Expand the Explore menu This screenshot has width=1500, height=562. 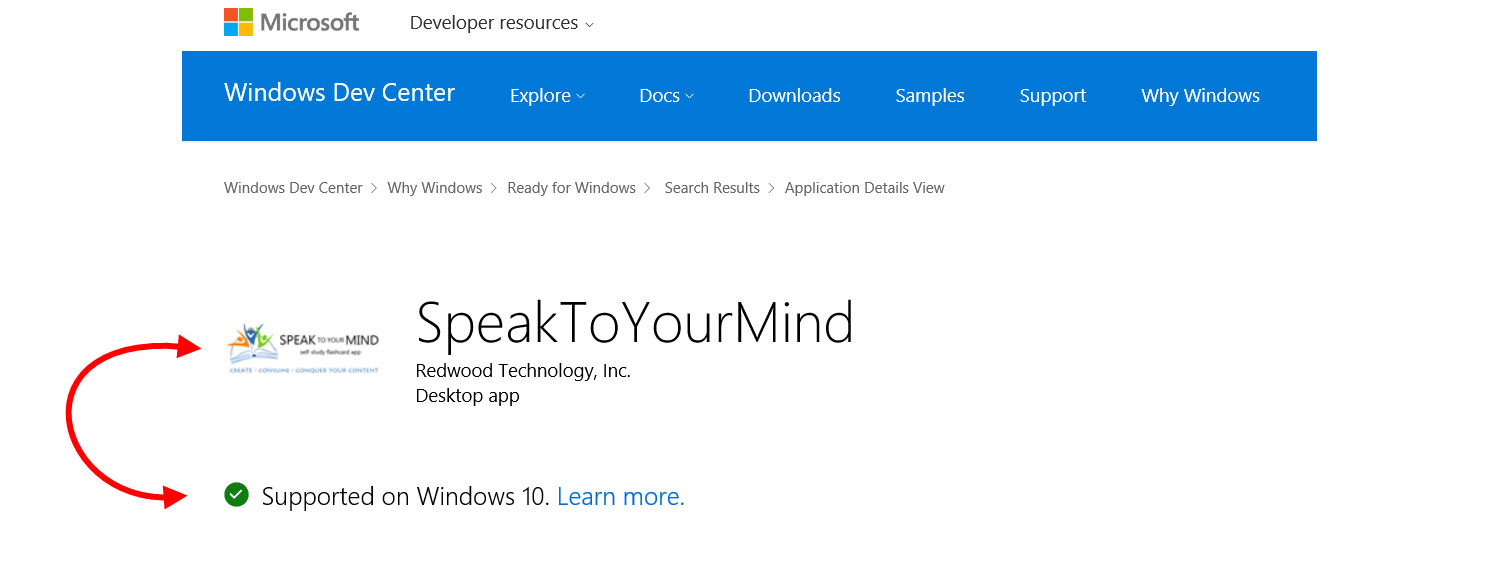point(547,96)
